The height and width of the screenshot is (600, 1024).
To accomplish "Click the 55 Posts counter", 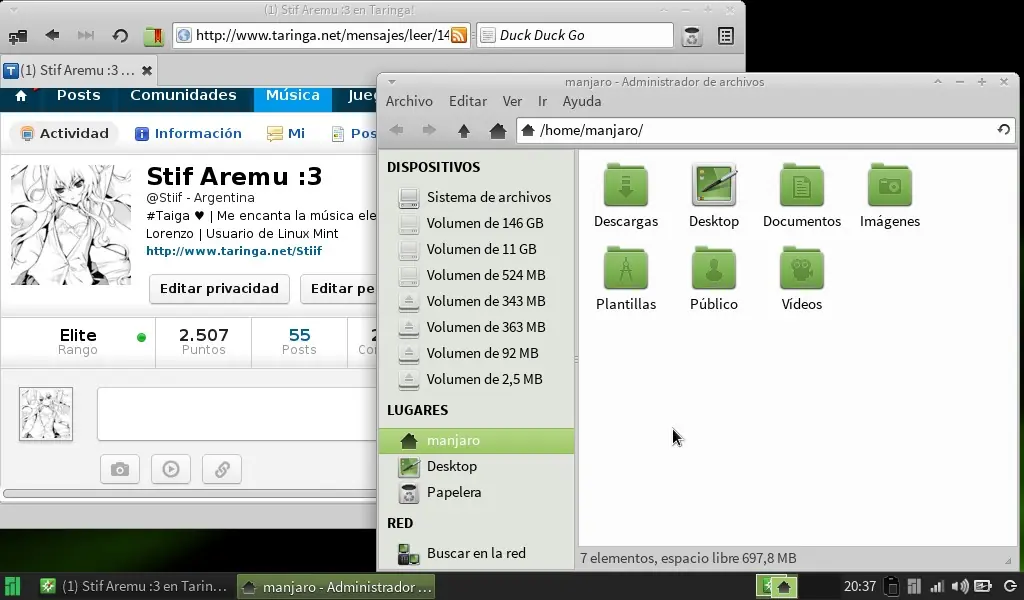I will coord(299,342).
